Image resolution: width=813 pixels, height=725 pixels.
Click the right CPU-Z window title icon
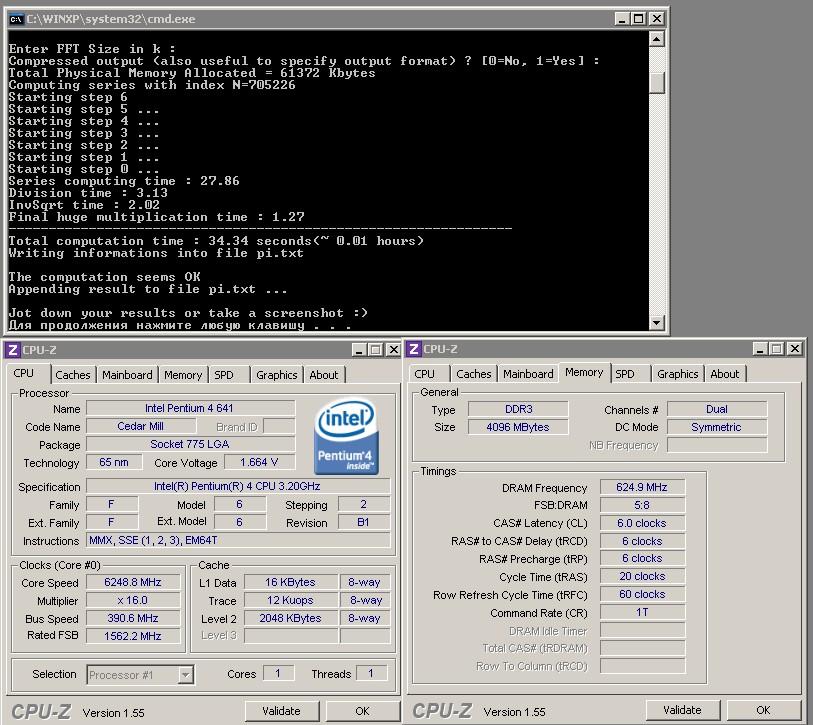point(413,349)
